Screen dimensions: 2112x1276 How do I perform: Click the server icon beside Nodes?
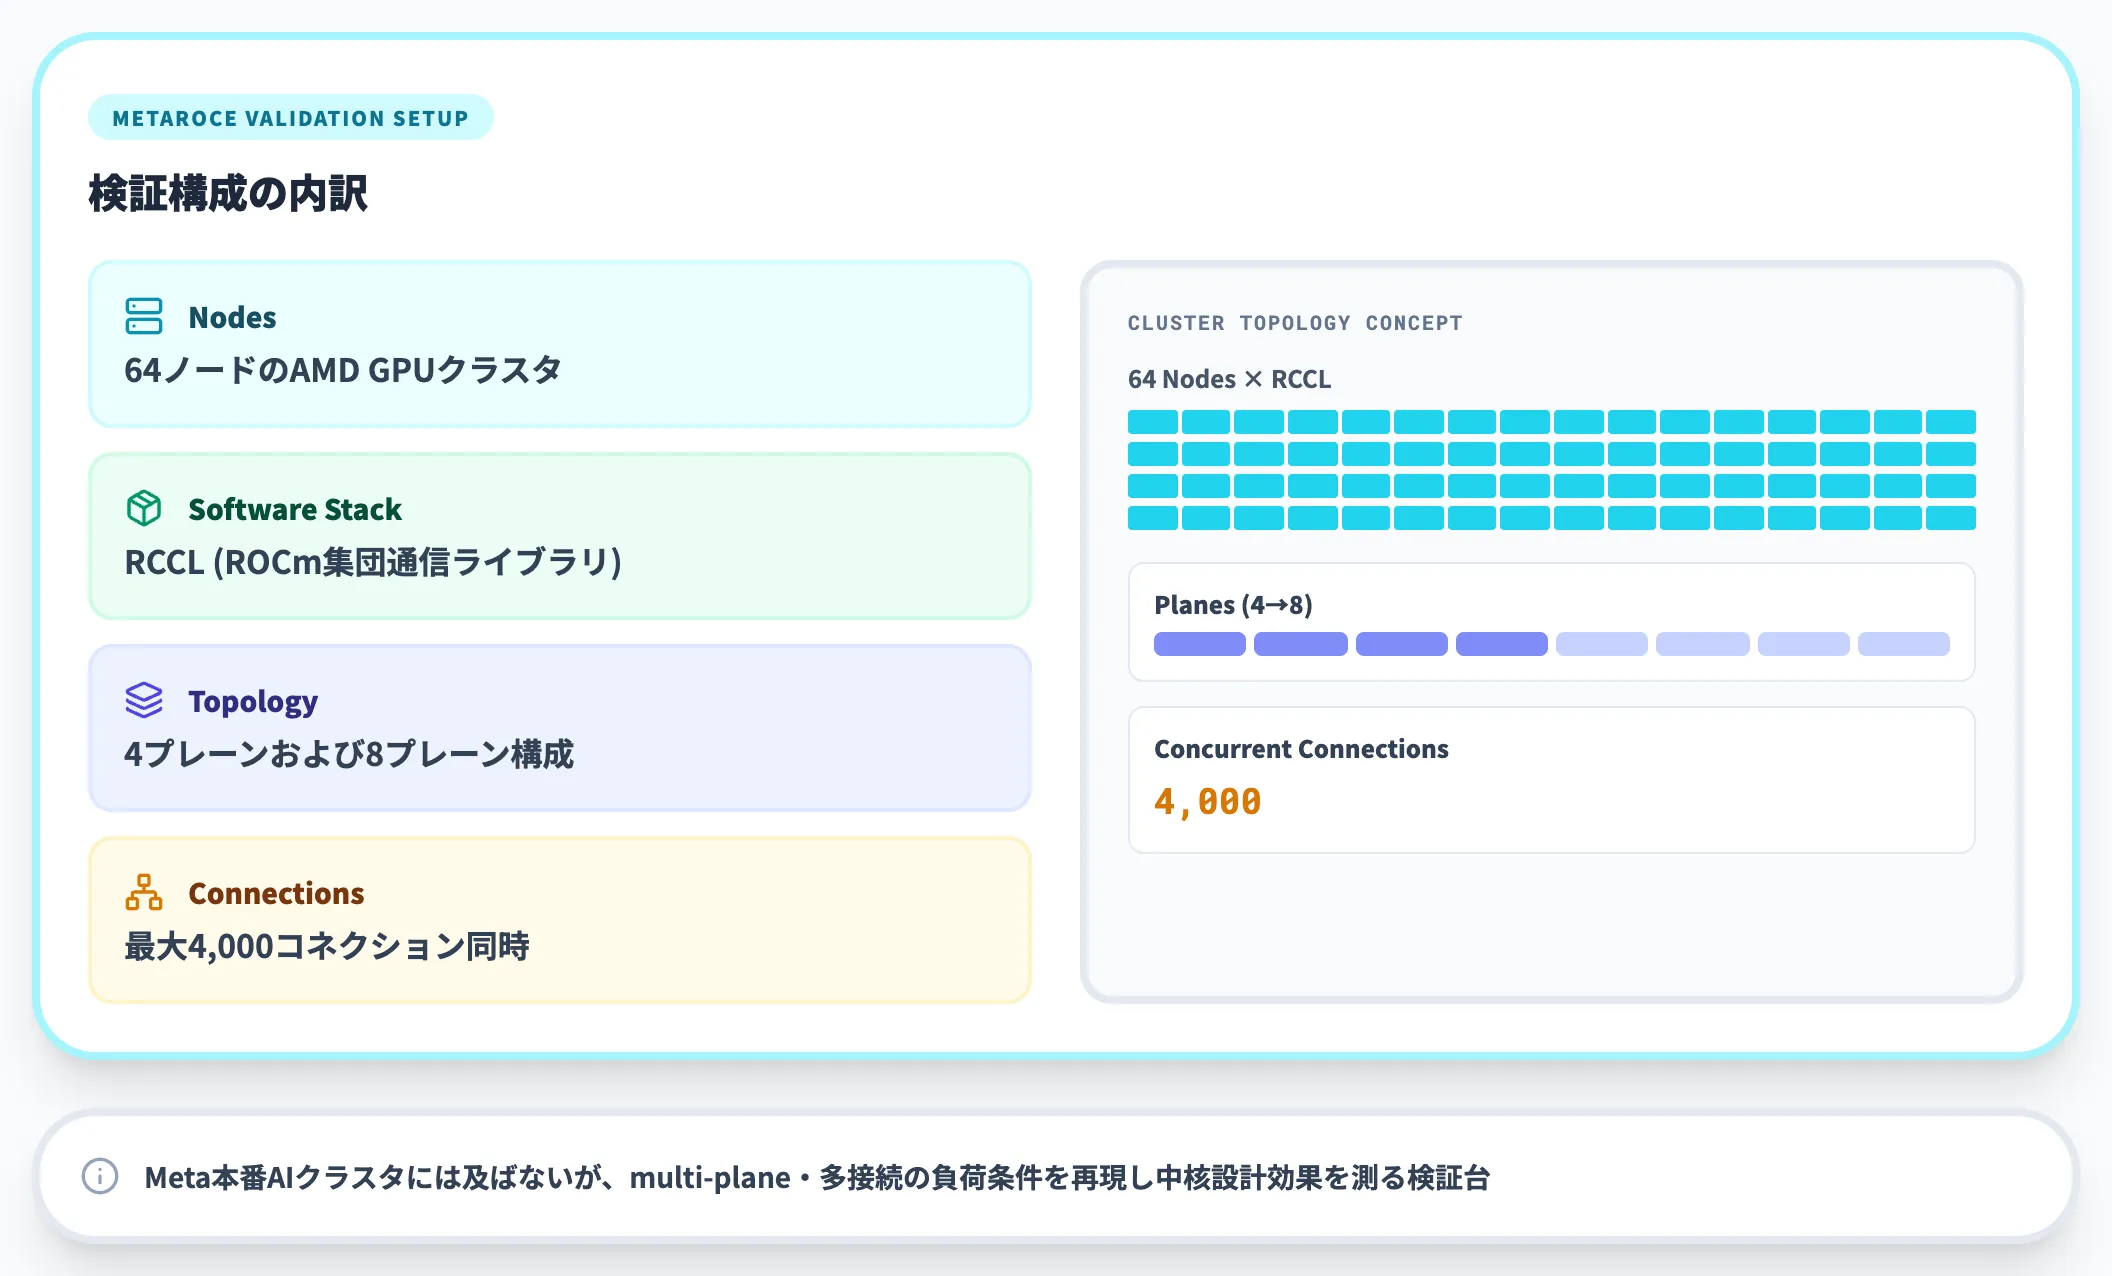[x=144, y=316]
